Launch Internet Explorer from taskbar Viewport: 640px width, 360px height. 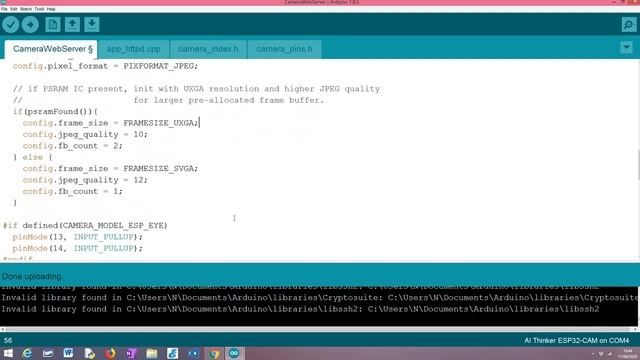27,353
